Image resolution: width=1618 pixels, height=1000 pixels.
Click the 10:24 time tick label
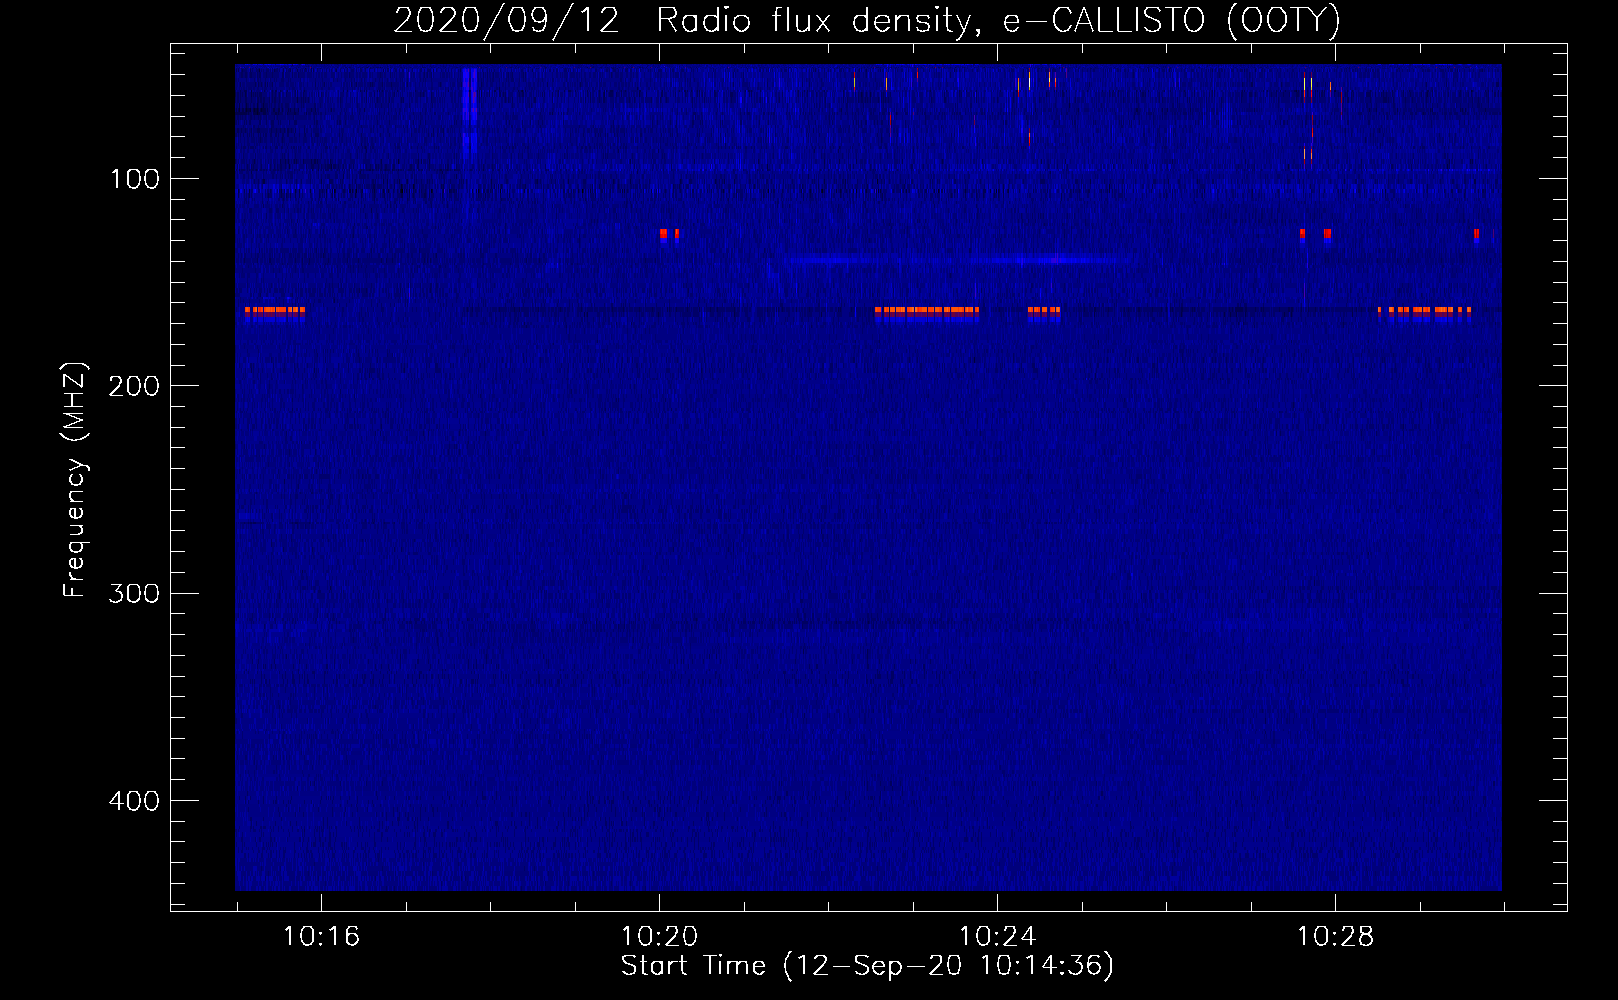pyautogui.click(x=997, y=936)
